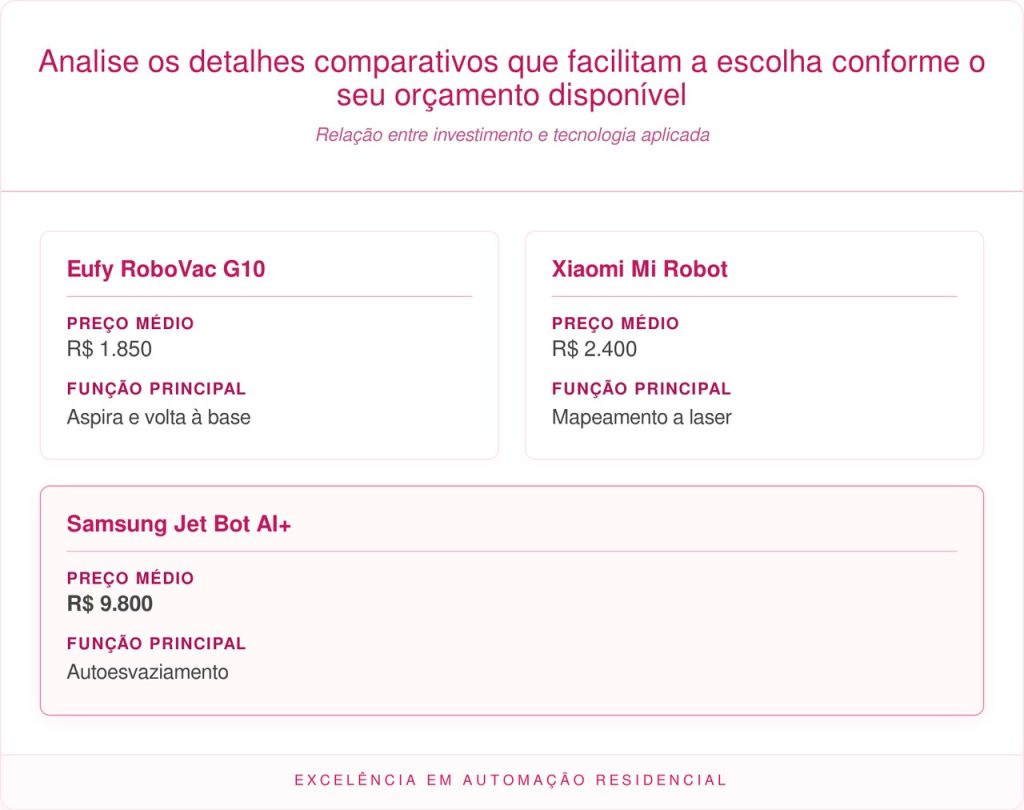
Task: Click the R$ 9.800 price value
Action: click(110, 604)
